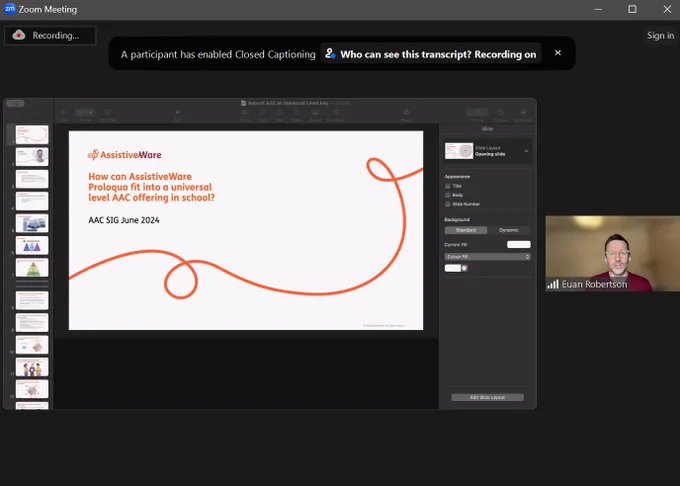Screen dimensions: 680x486
Task: Click the Zoom app logo in title bar
Action: [x=10, y=9]
